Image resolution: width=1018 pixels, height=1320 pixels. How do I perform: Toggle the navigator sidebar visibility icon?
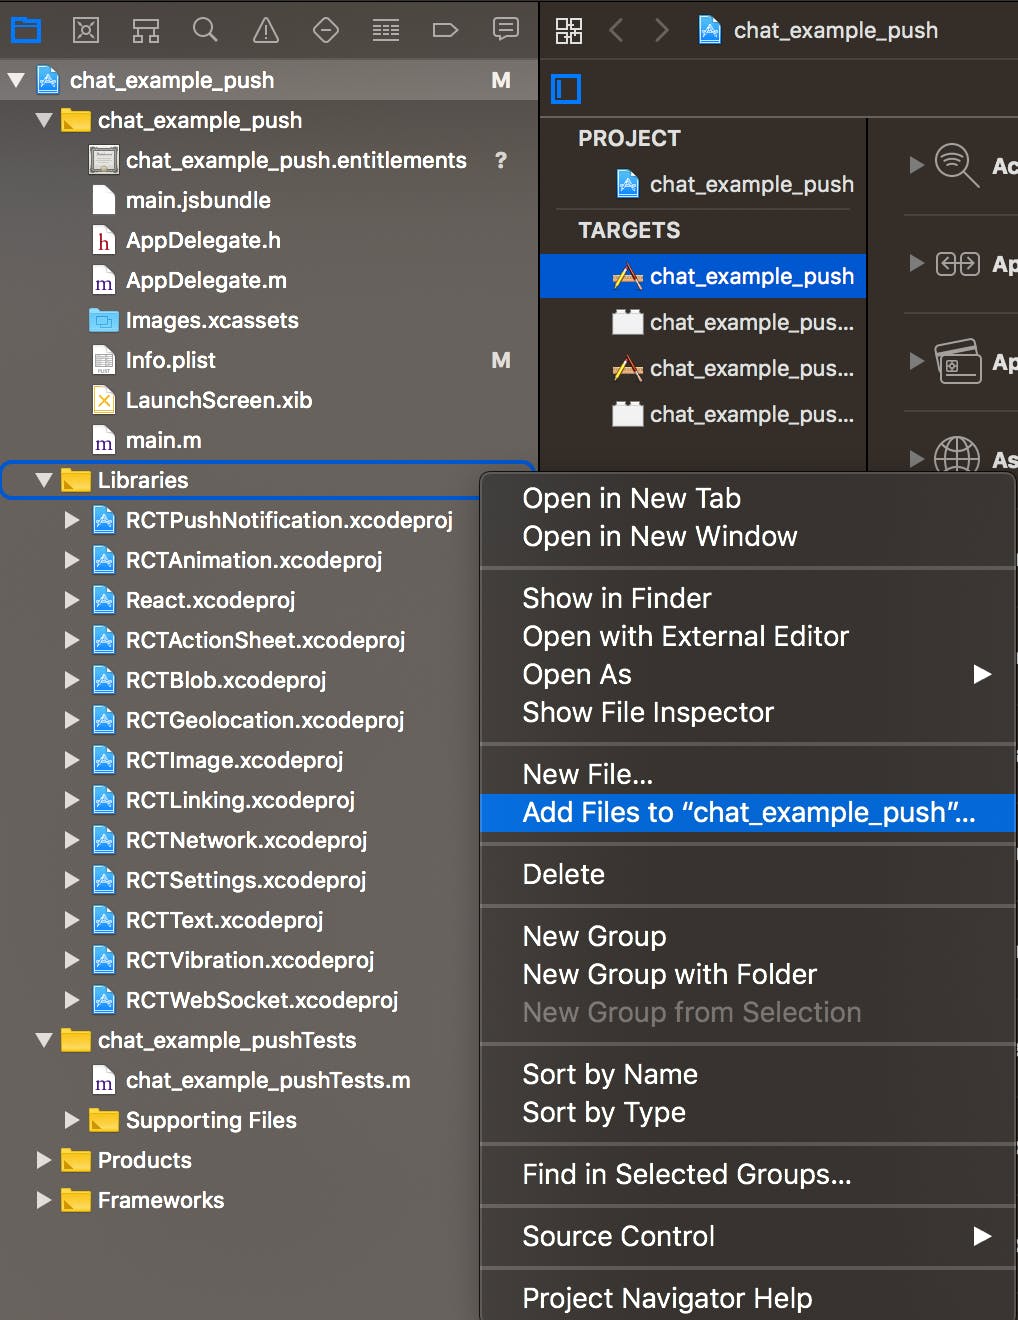[x=566, y=88]
